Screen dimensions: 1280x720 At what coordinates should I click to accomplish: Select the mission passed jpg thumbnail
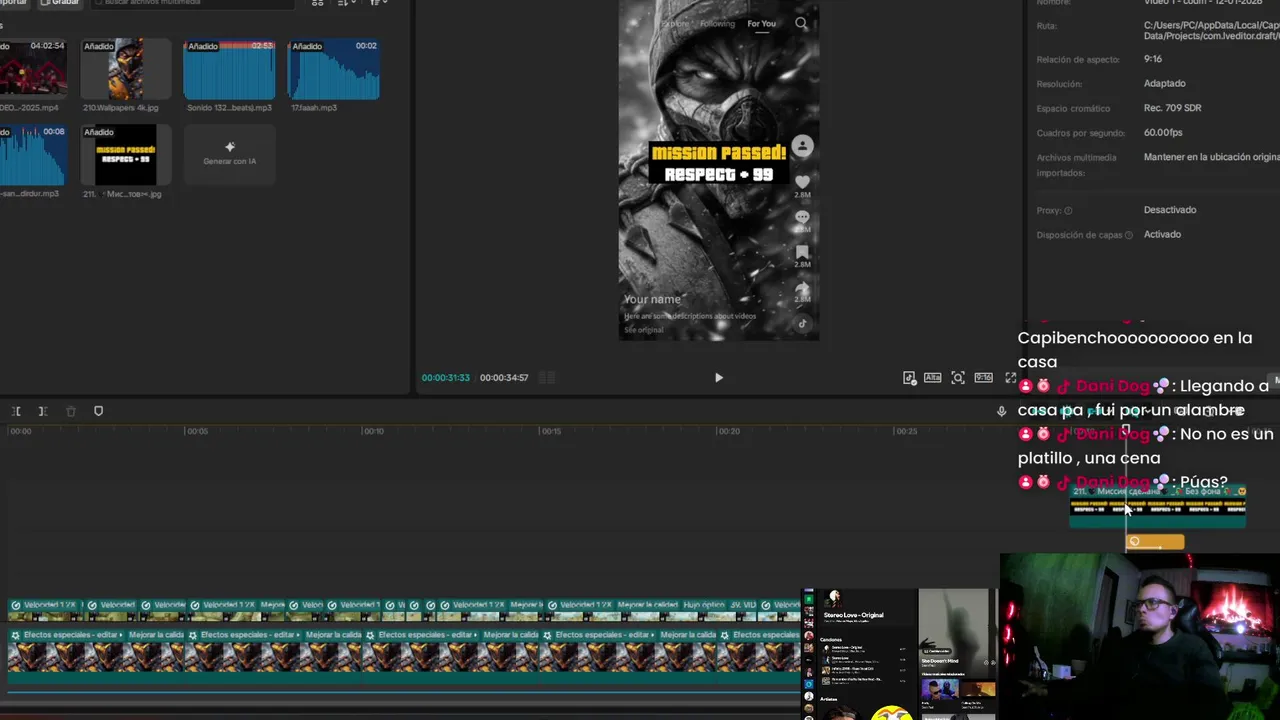pyautogui.click(x=125, y=155)
